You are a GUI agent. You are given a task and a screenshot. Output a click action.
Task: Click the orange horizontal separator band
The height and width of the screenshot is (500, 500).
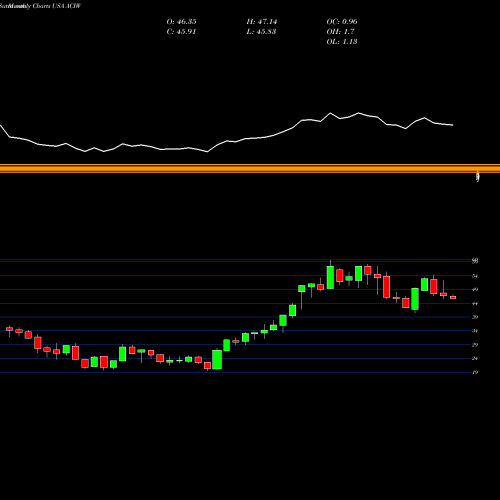coord(250,168)
